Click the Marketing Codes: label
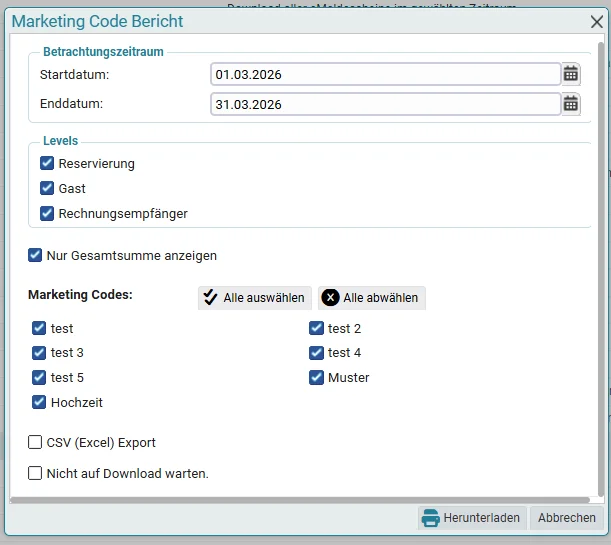The image size is (611, 545). (x=80, y=295)
